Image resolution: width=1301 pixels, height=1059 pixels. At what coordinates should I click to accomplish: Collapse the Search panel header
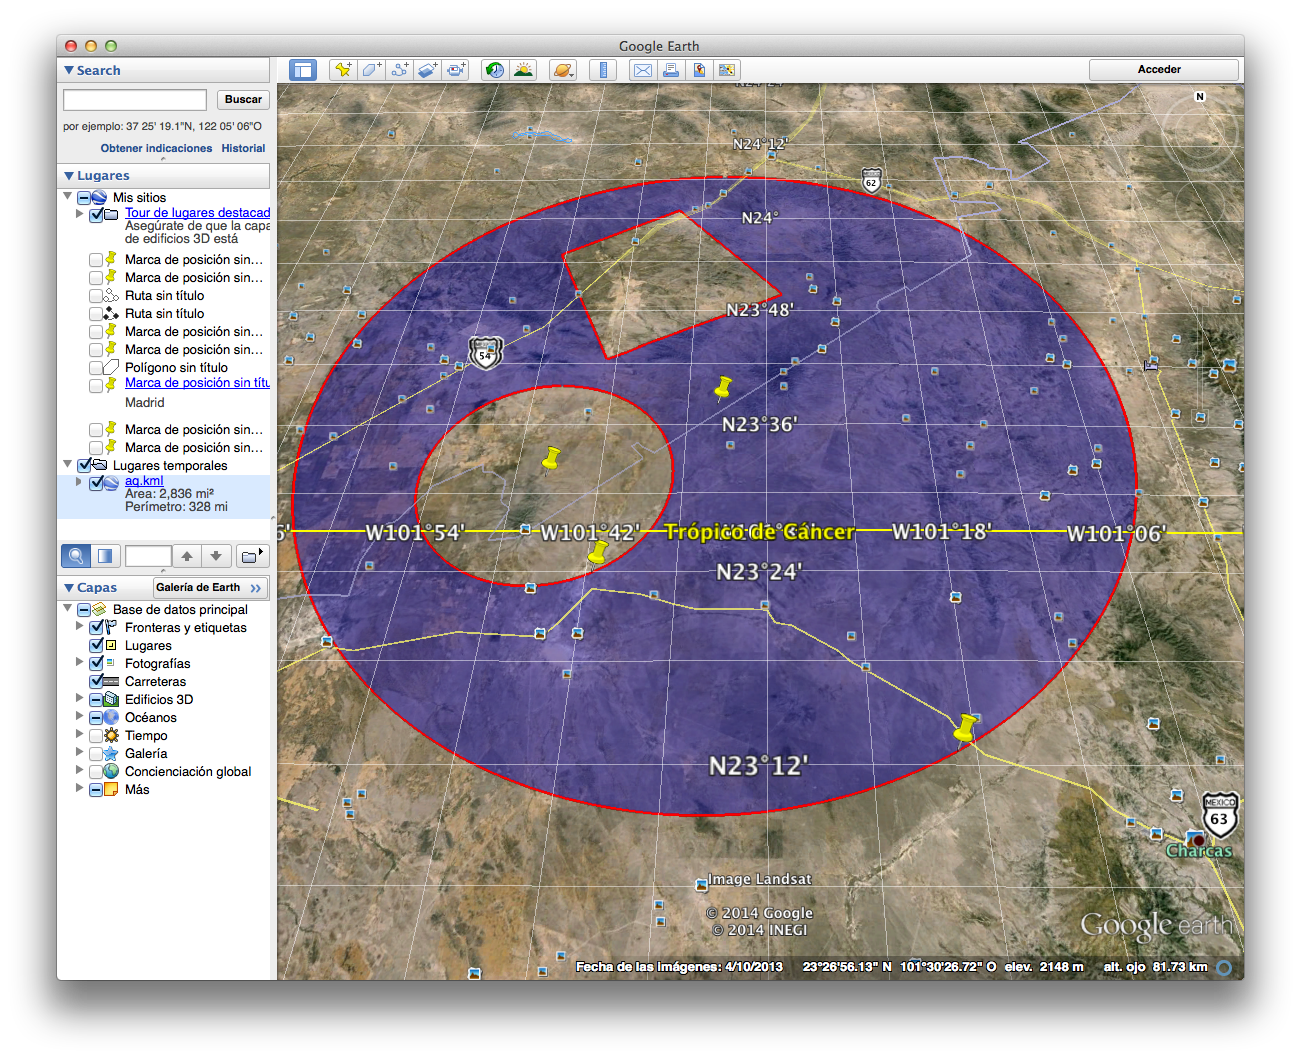click(67, 70)
